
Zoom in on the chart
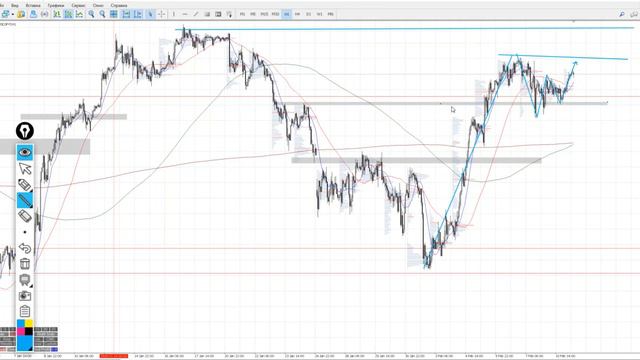[91, 14]
